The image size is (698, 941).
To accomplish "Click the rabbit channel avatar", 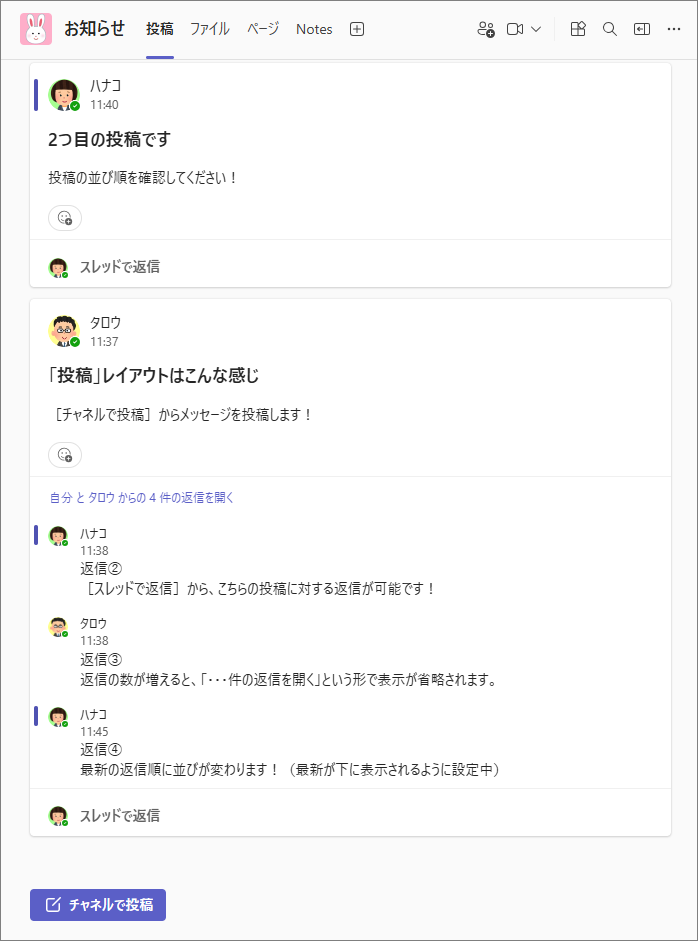I will (x=36, y=29).
